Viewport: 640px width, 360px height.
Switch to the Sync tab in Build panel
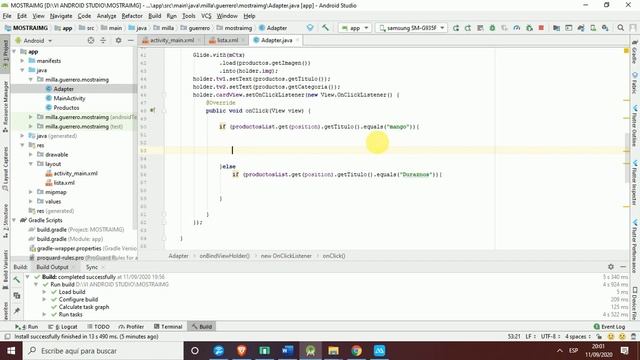[x=92, y=267]
